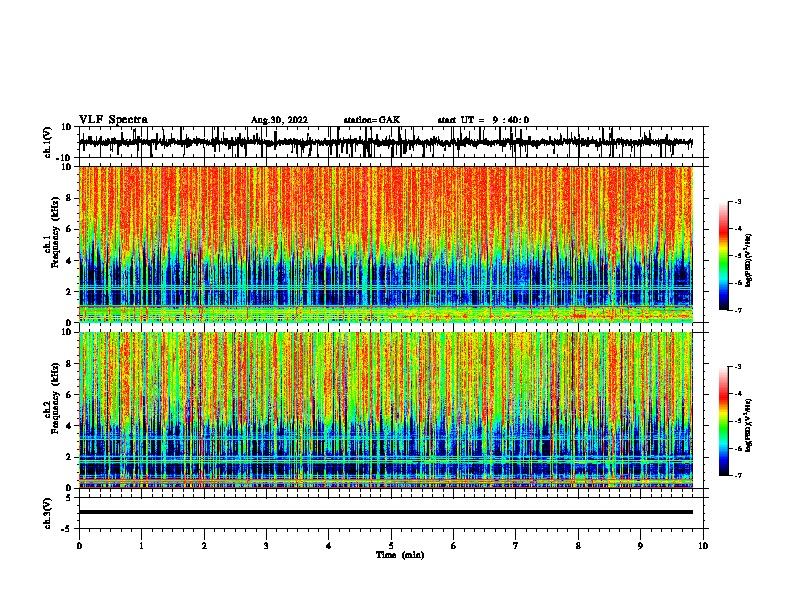This screenshot has width=792, height=612.
Task: Click the ch.1 "Frequency (kHz)" axis label
Action: click(56, 232)
